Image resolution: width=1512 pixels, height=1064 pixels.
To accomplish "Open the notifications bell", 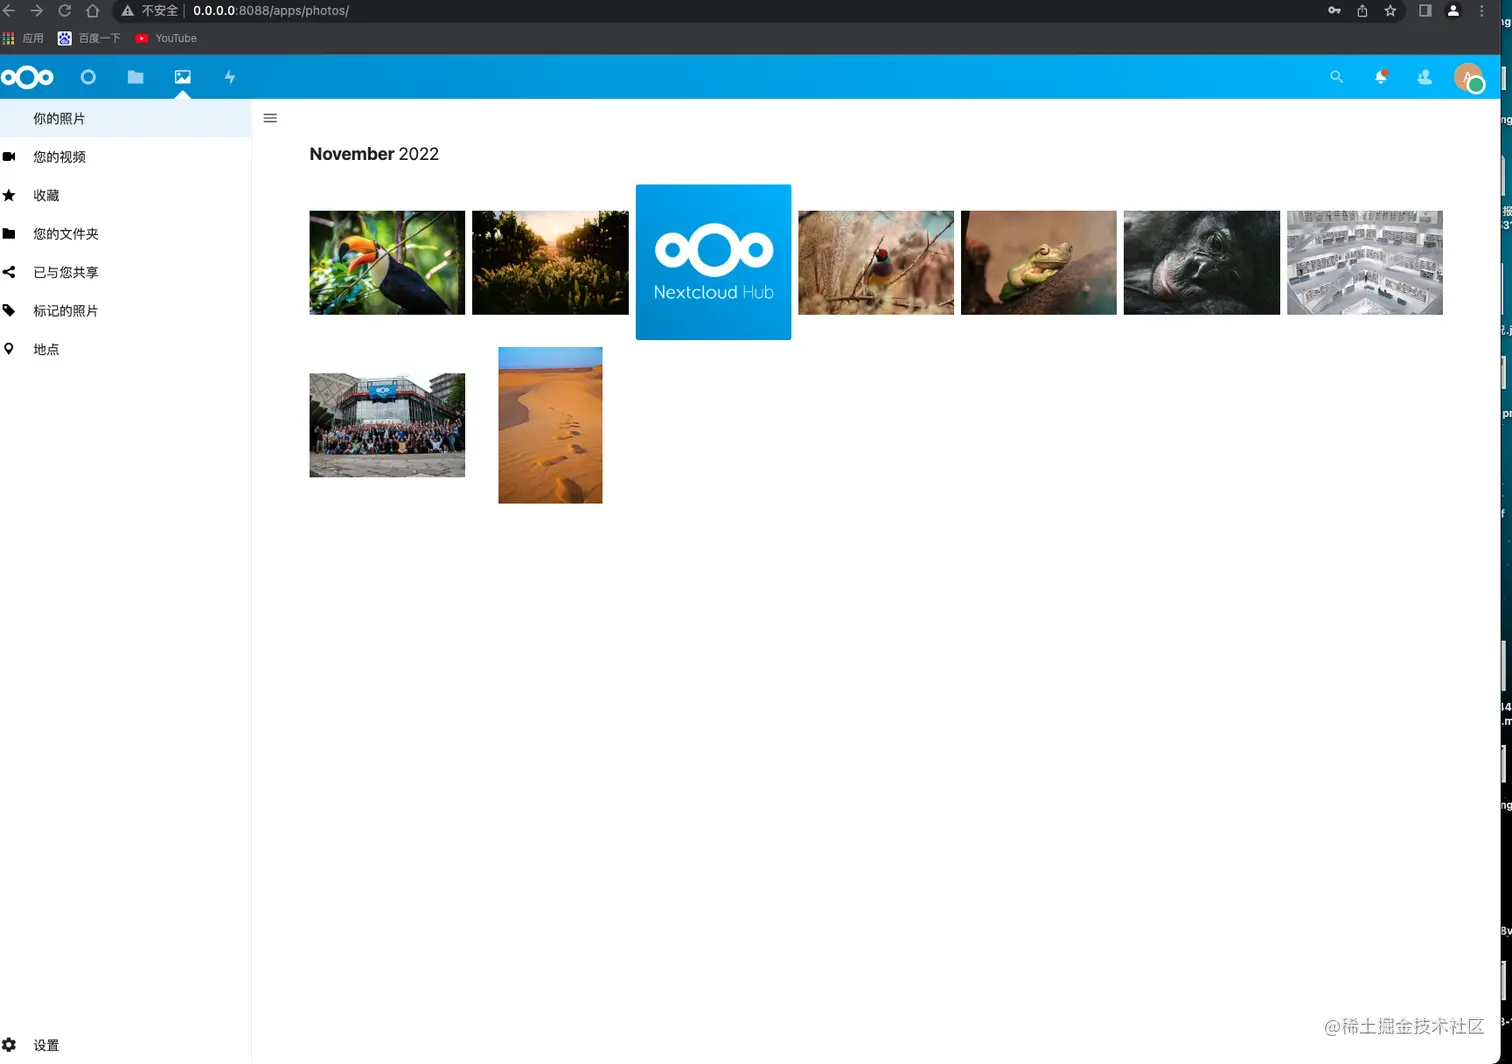I will [x=1380, y=77].
